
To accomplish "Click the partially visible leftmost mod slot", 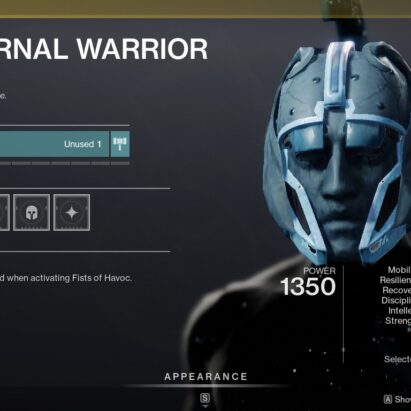I will (4, 213).
